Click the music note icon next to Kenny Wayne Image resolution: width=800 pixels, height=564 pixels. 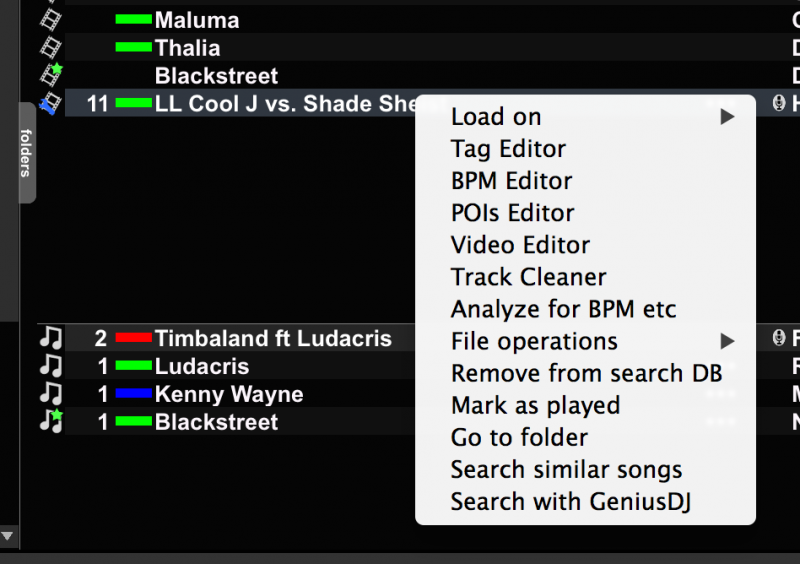(51, 394)
